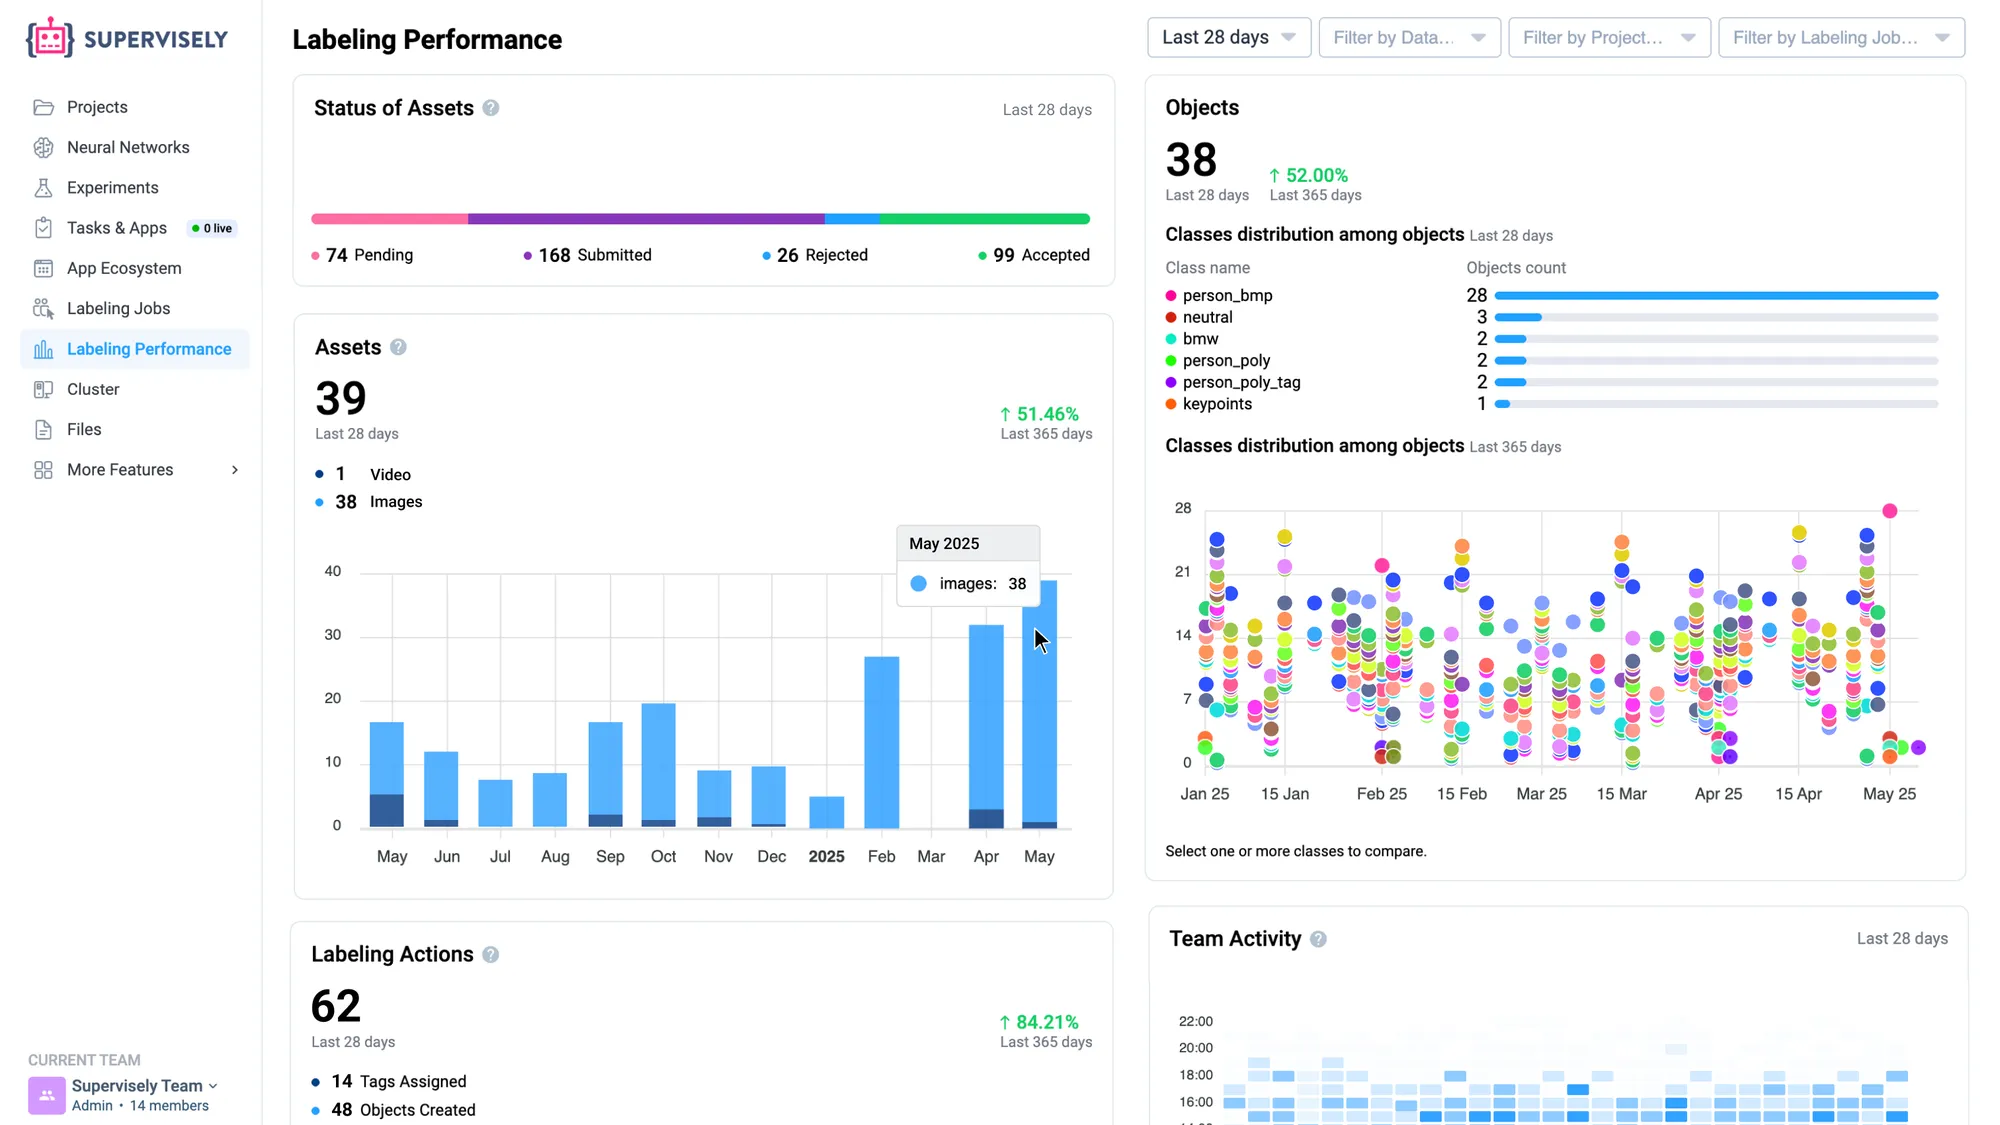Image resolution: width=2000 pixels, height=1125 pixels.
Task: Toggle Video series in Assets legend
Action: 363,474
